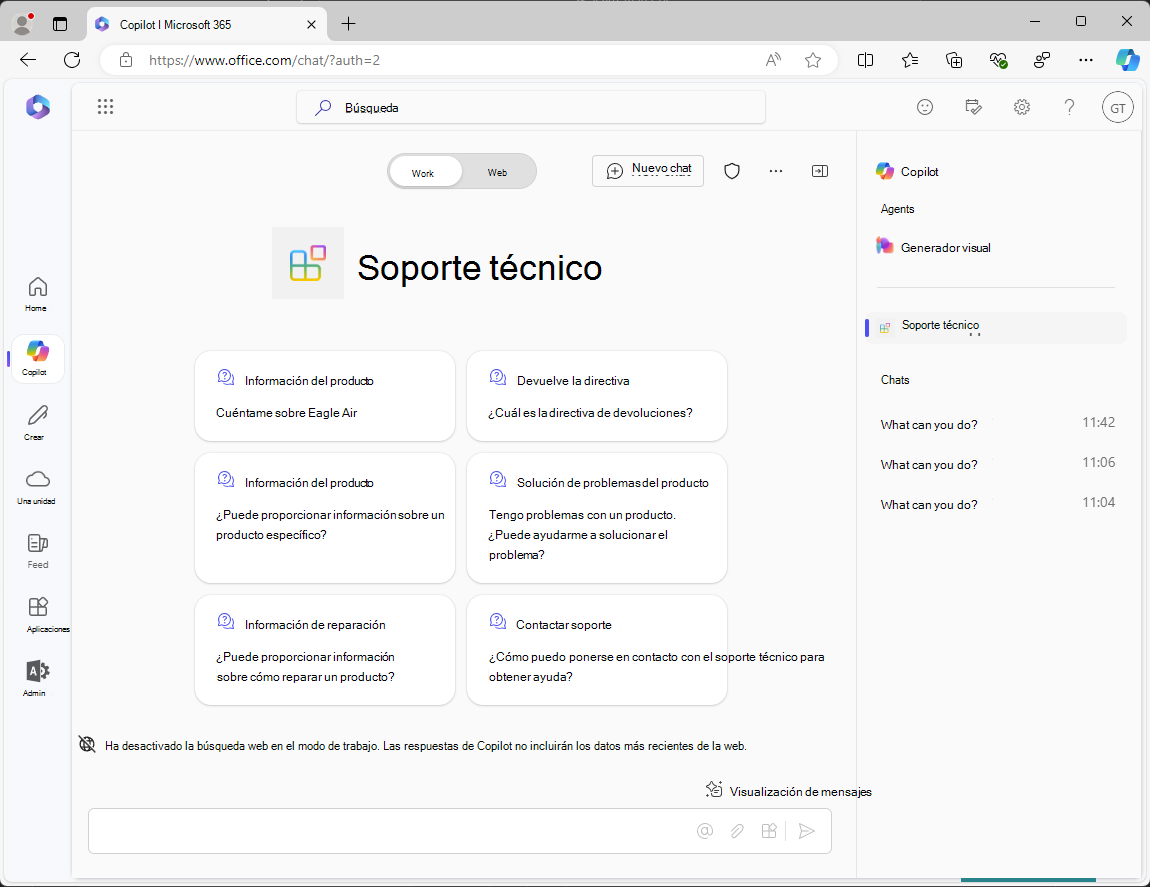Add page to favorites star
The height and width of the screenshot is (887, 1150).
pyautogui.click(x=813, y=60)
